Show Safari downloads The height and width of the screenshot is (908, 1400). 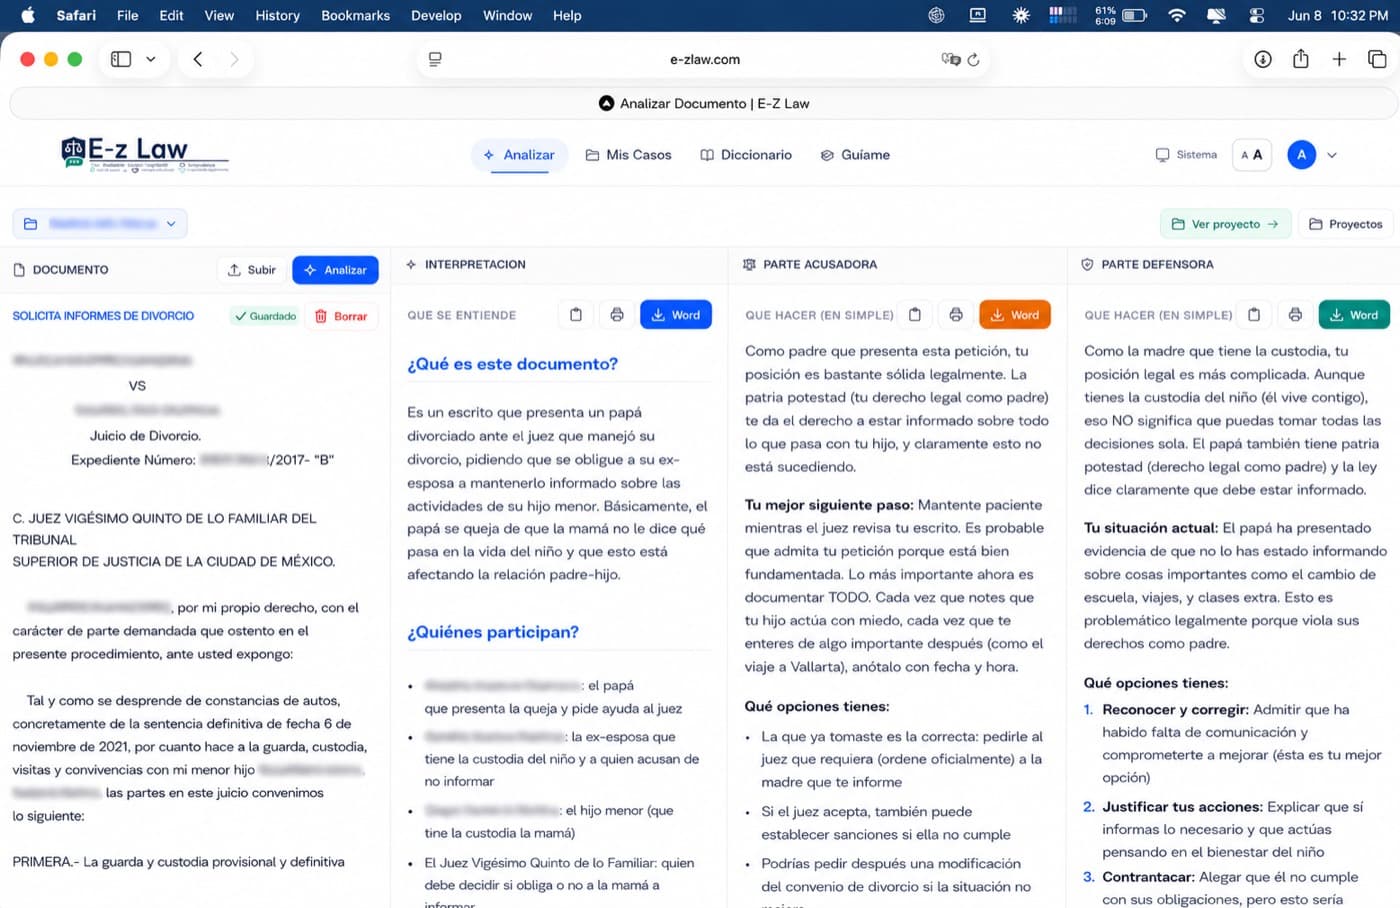(x=1263, y=59)
